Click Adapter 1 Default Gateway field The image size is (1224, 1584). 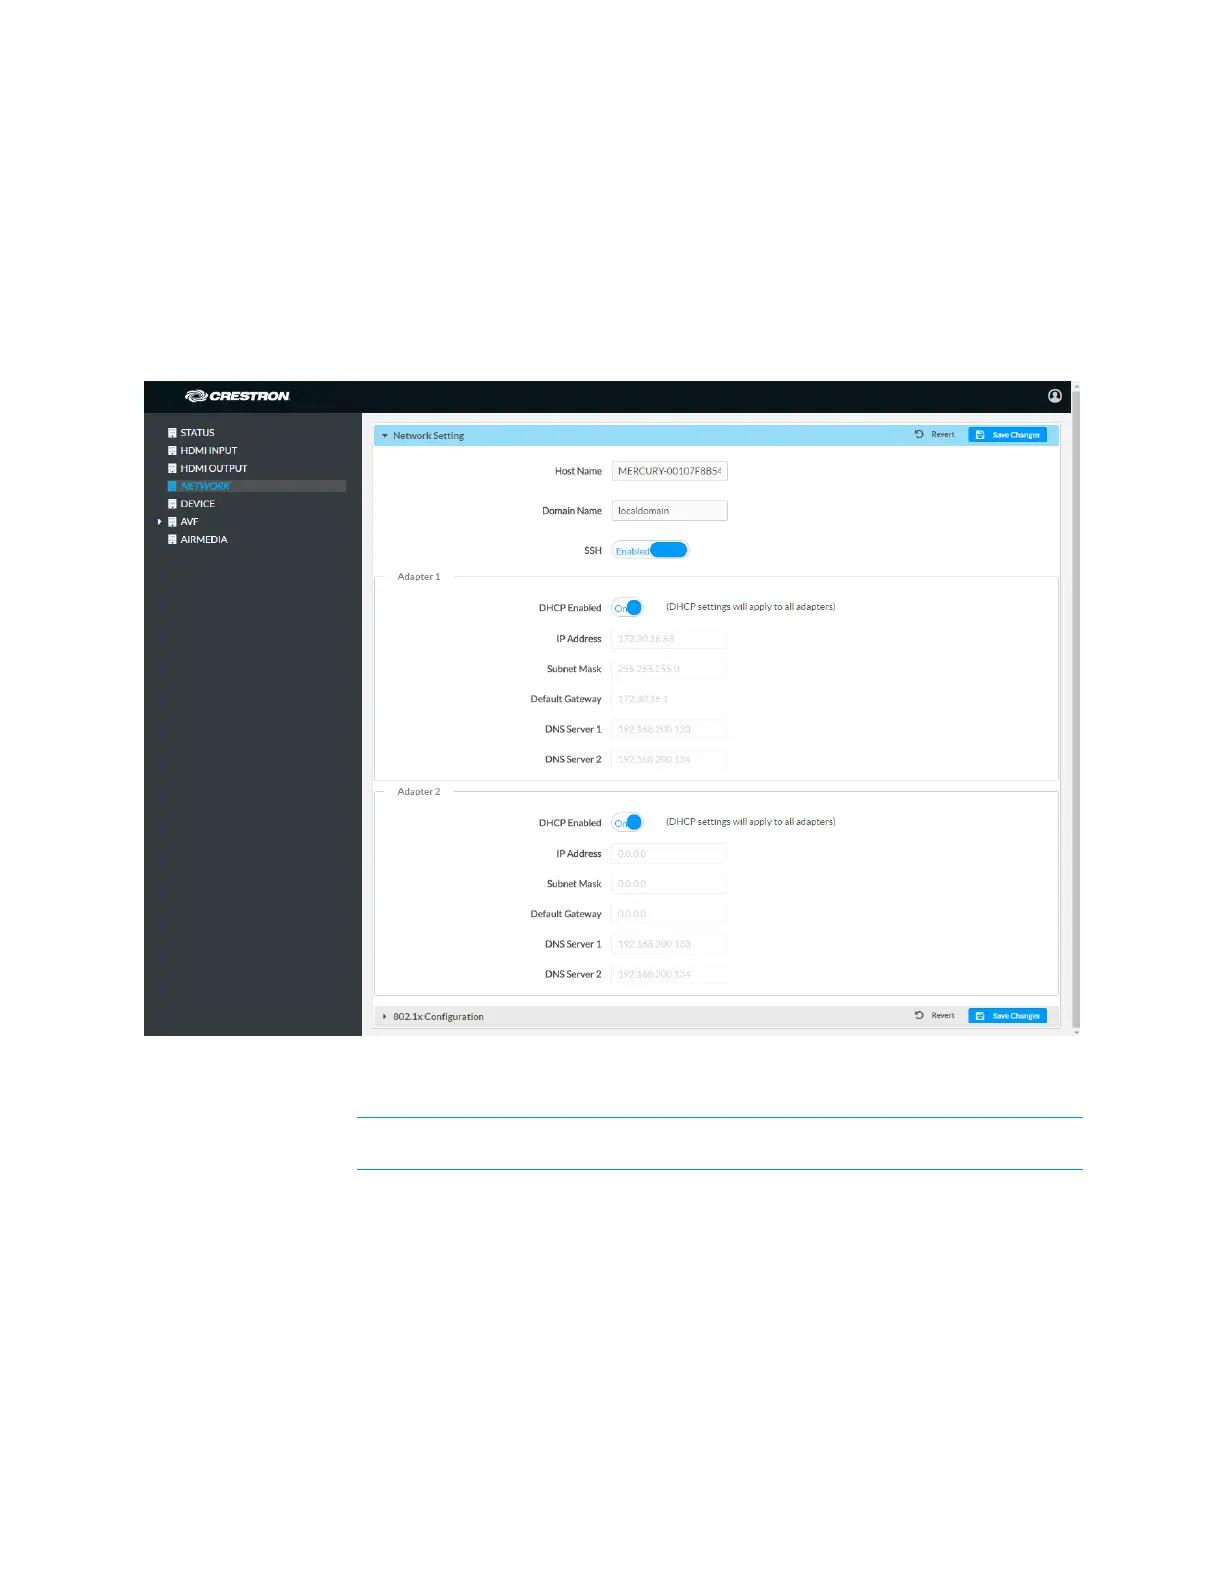pyautogui.click(x=669, y=699)
